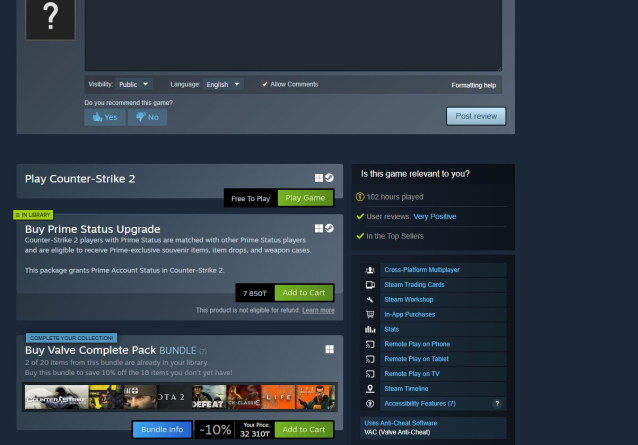Click the Cross-Platform Multiplayer icon
Screen dimensions: 638x445
pos(370,270)
